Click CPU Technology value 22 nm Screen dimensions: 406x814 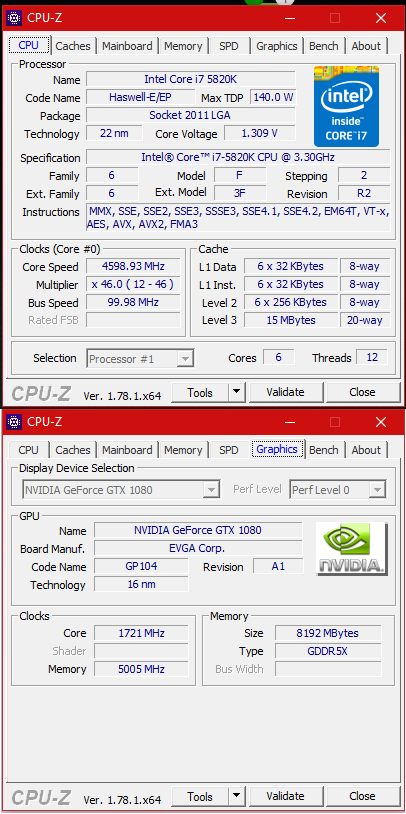point(114,133)
